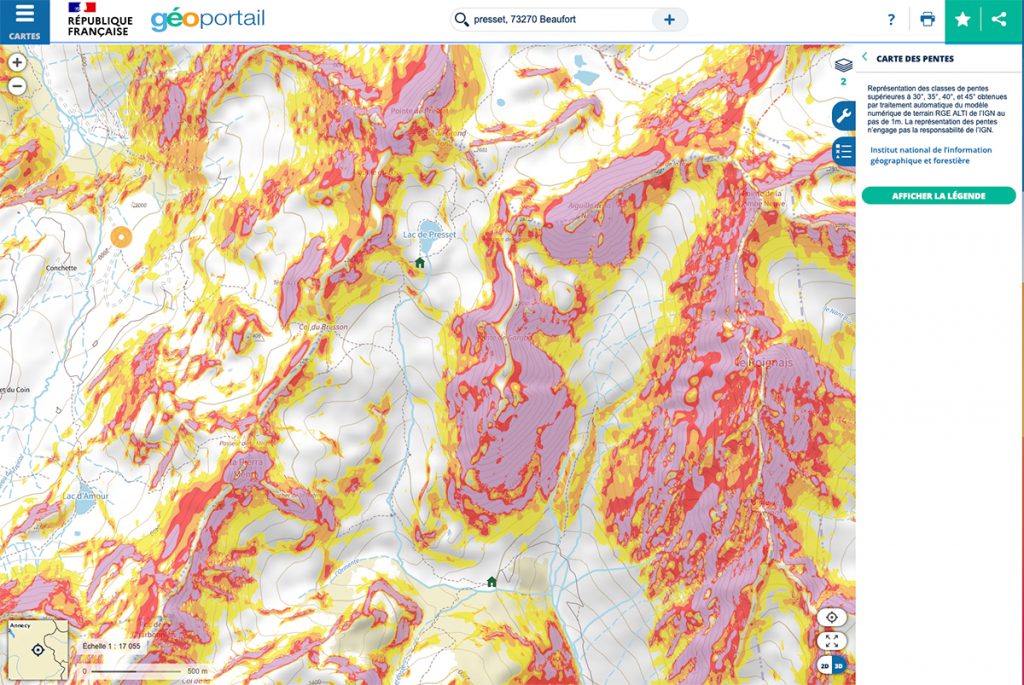Image resolution: width=1024 pixels, height=685 pixels.
Task: Toggle fullscreen map view icon
Action: point(831,641)
